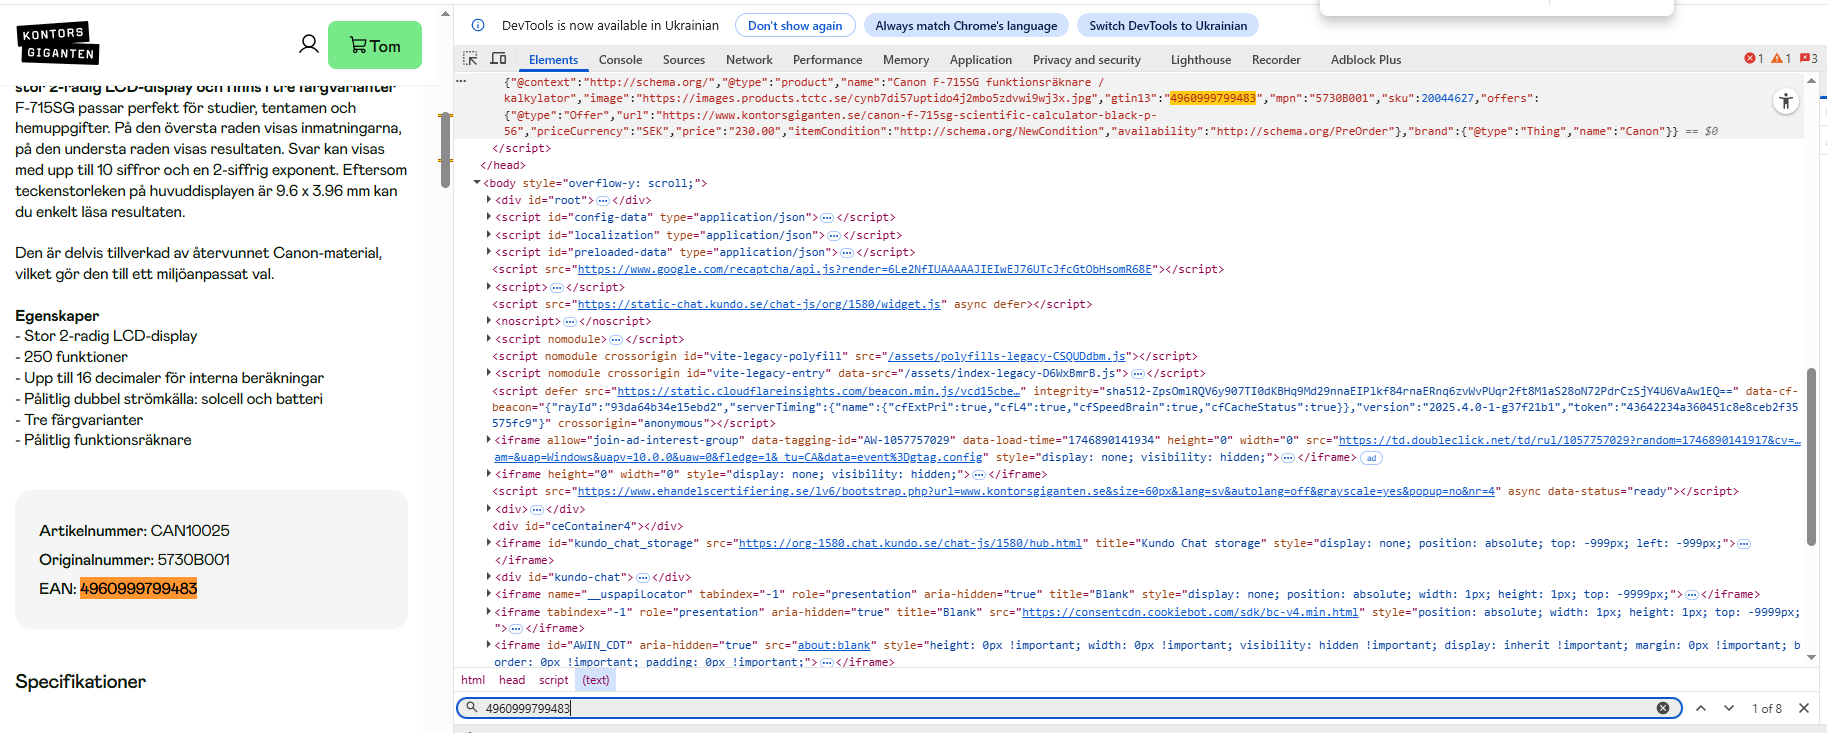Image resolution: width=1827 pixels, height=733 pixels.
Task: Click the highlighted EAN number on the page
Action: [x=138, y=588]
